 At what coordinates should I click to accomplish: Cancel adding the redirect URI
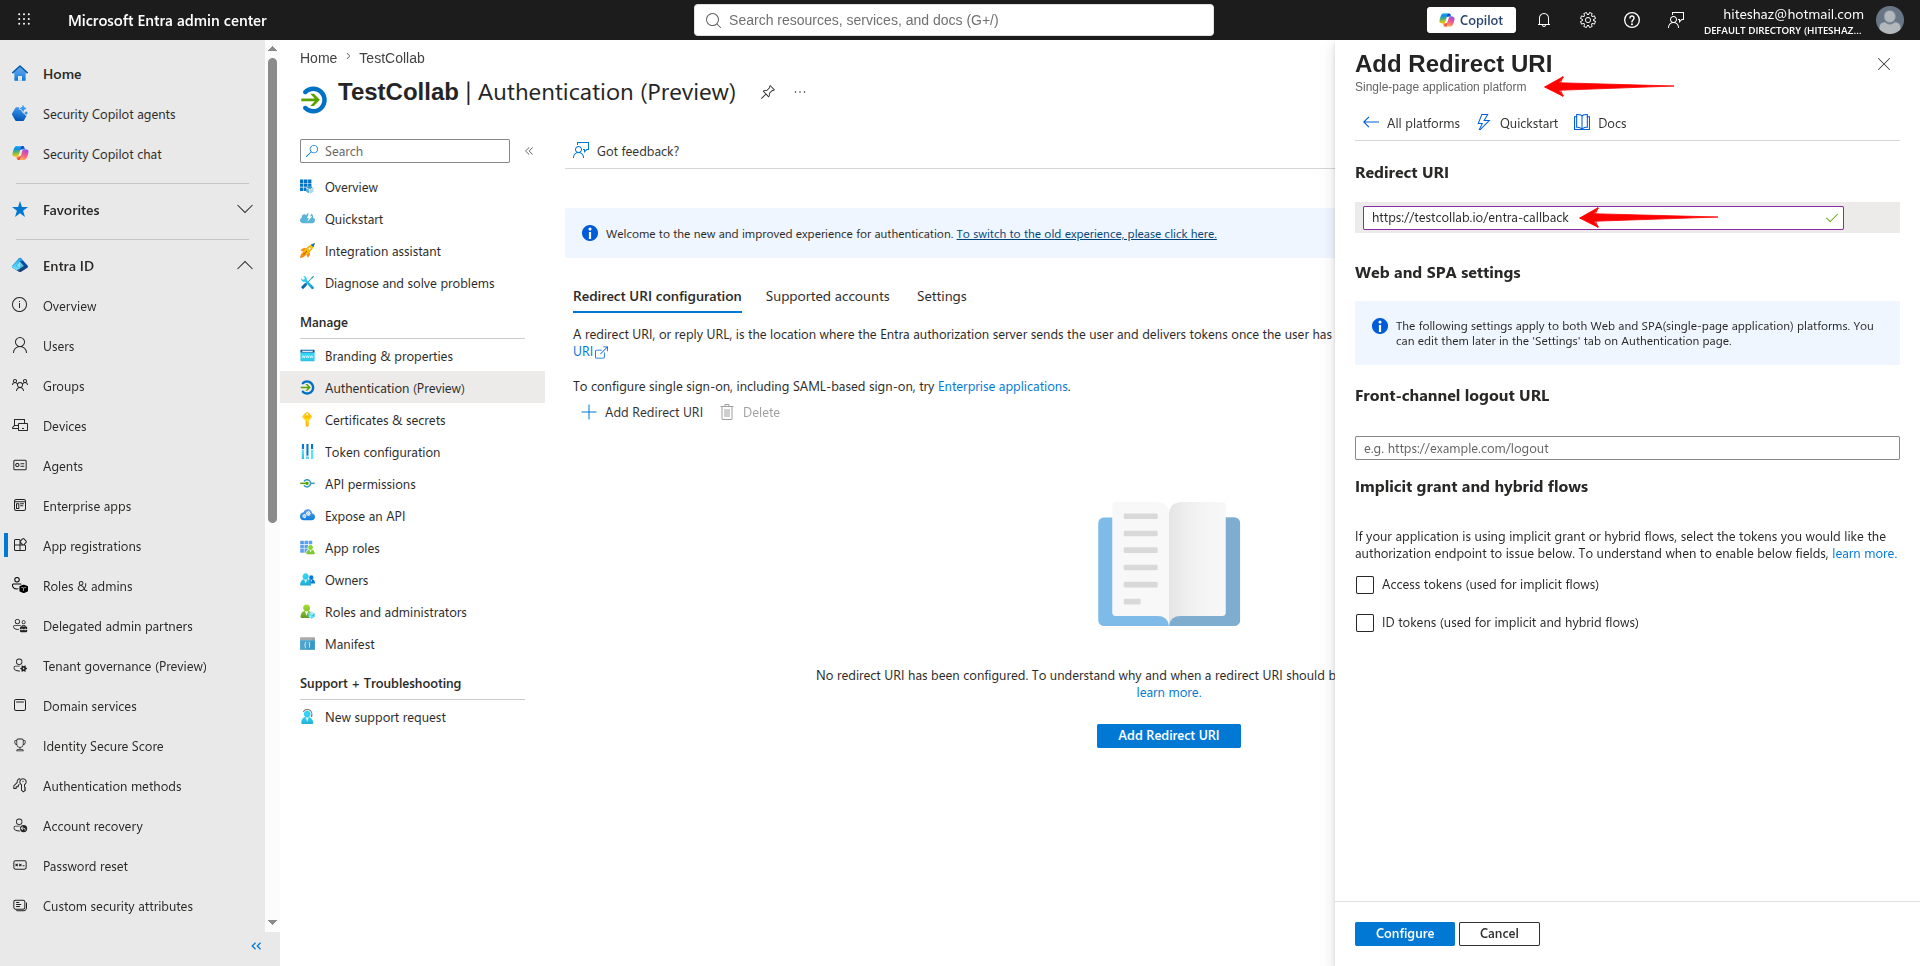1499,934
